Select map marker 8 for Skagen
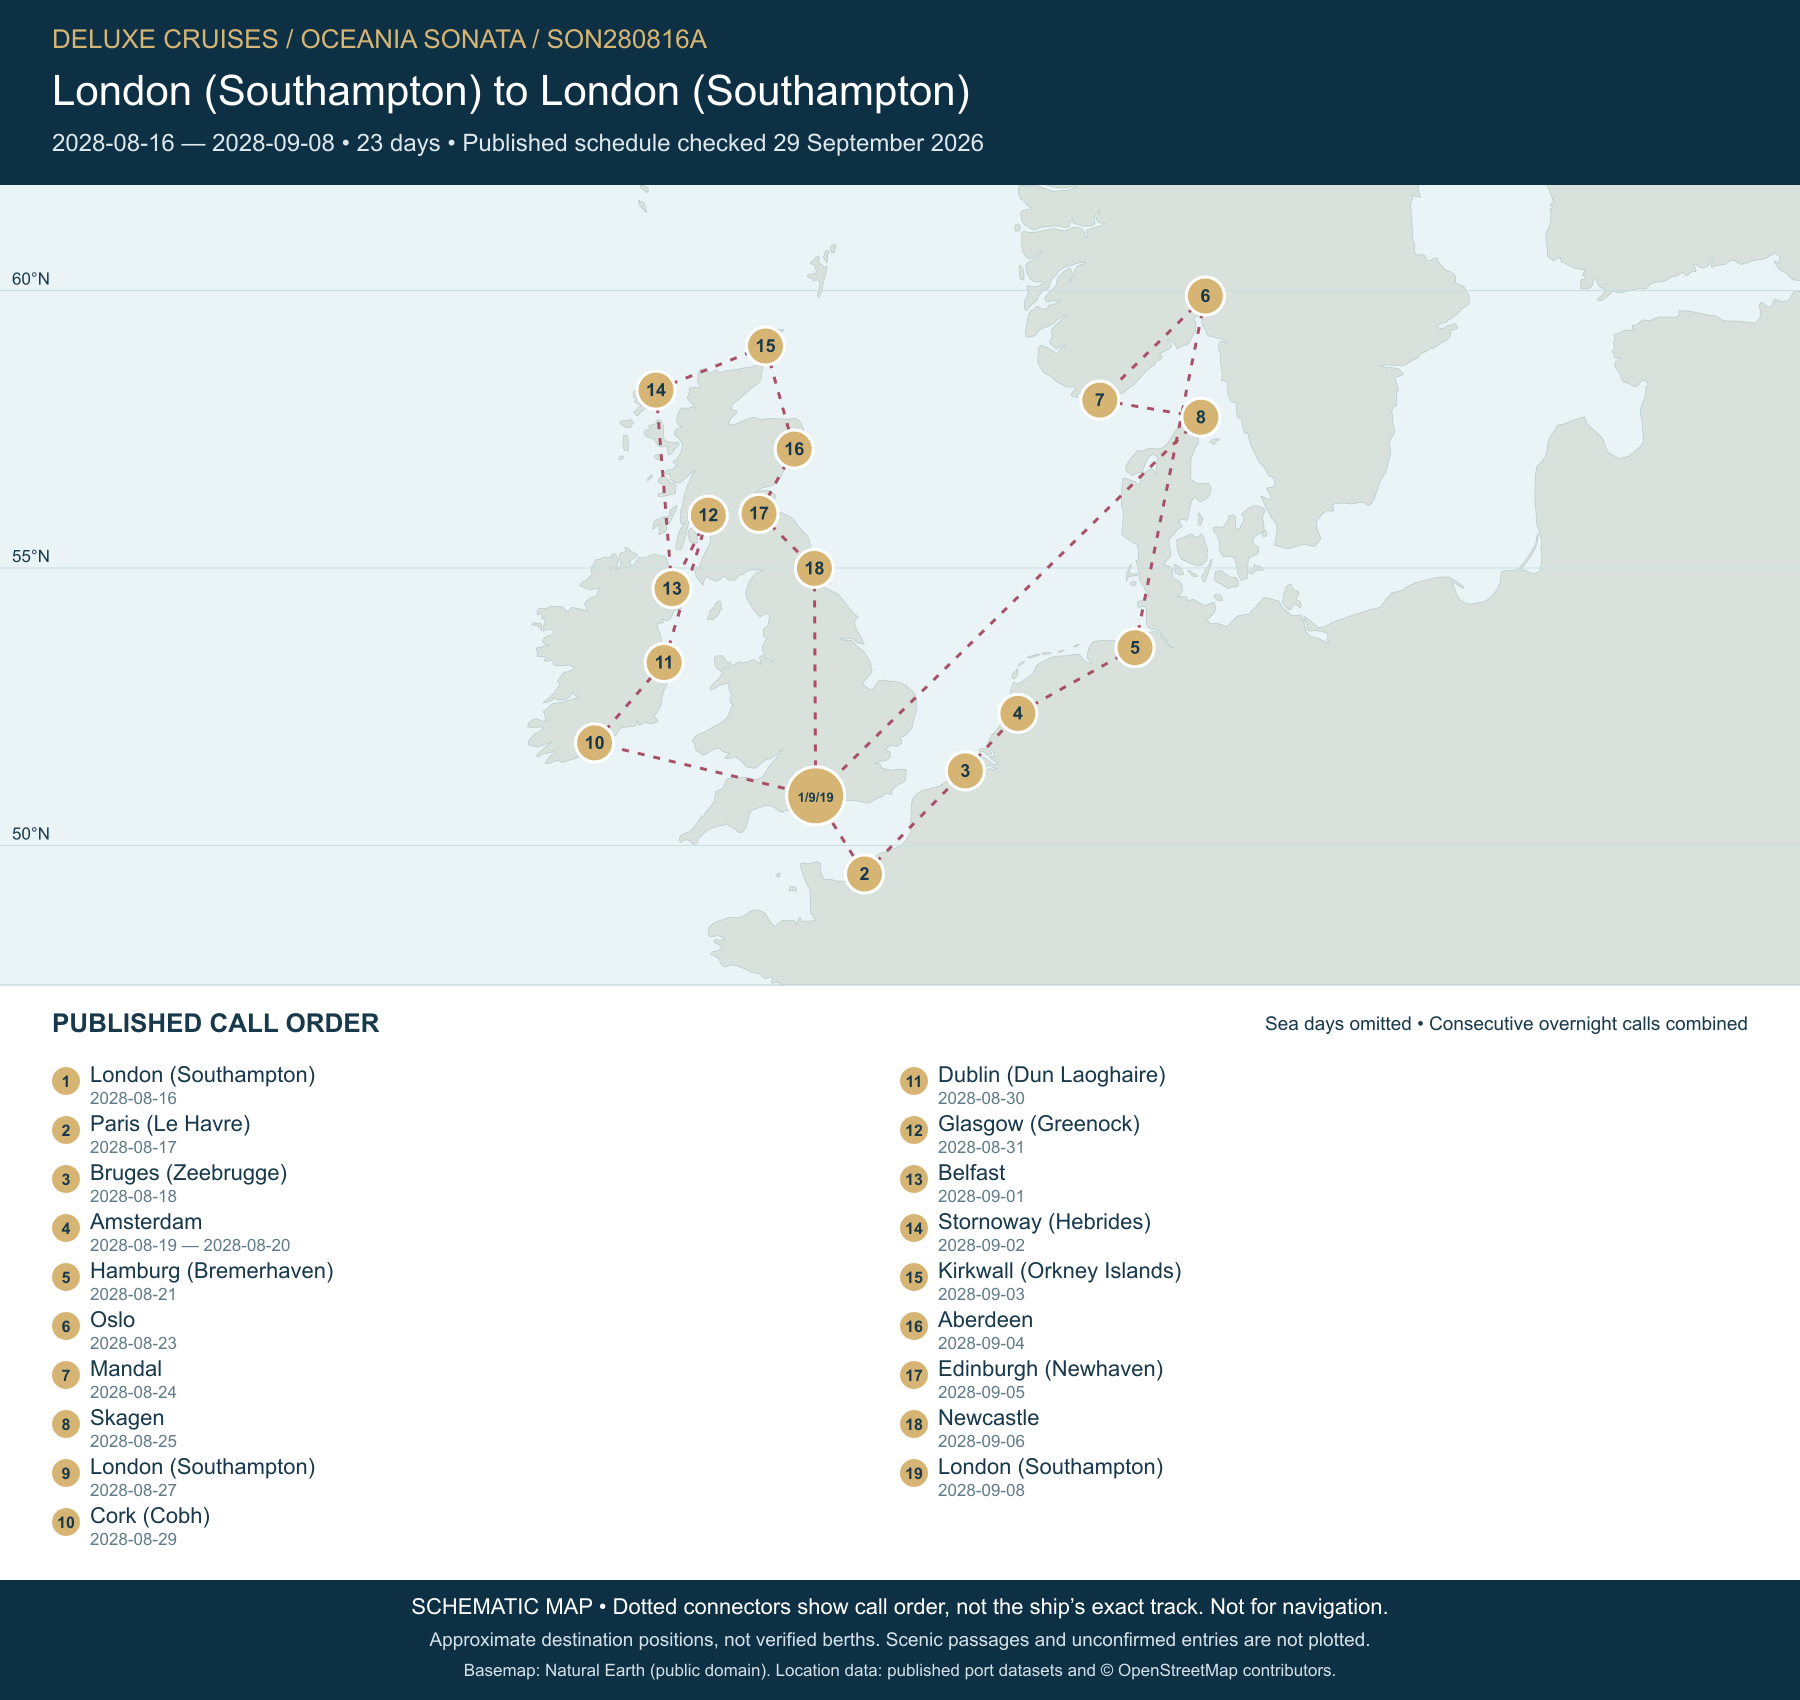The height and width of the screenshot is (1700, 1800). click(1200, 417)
